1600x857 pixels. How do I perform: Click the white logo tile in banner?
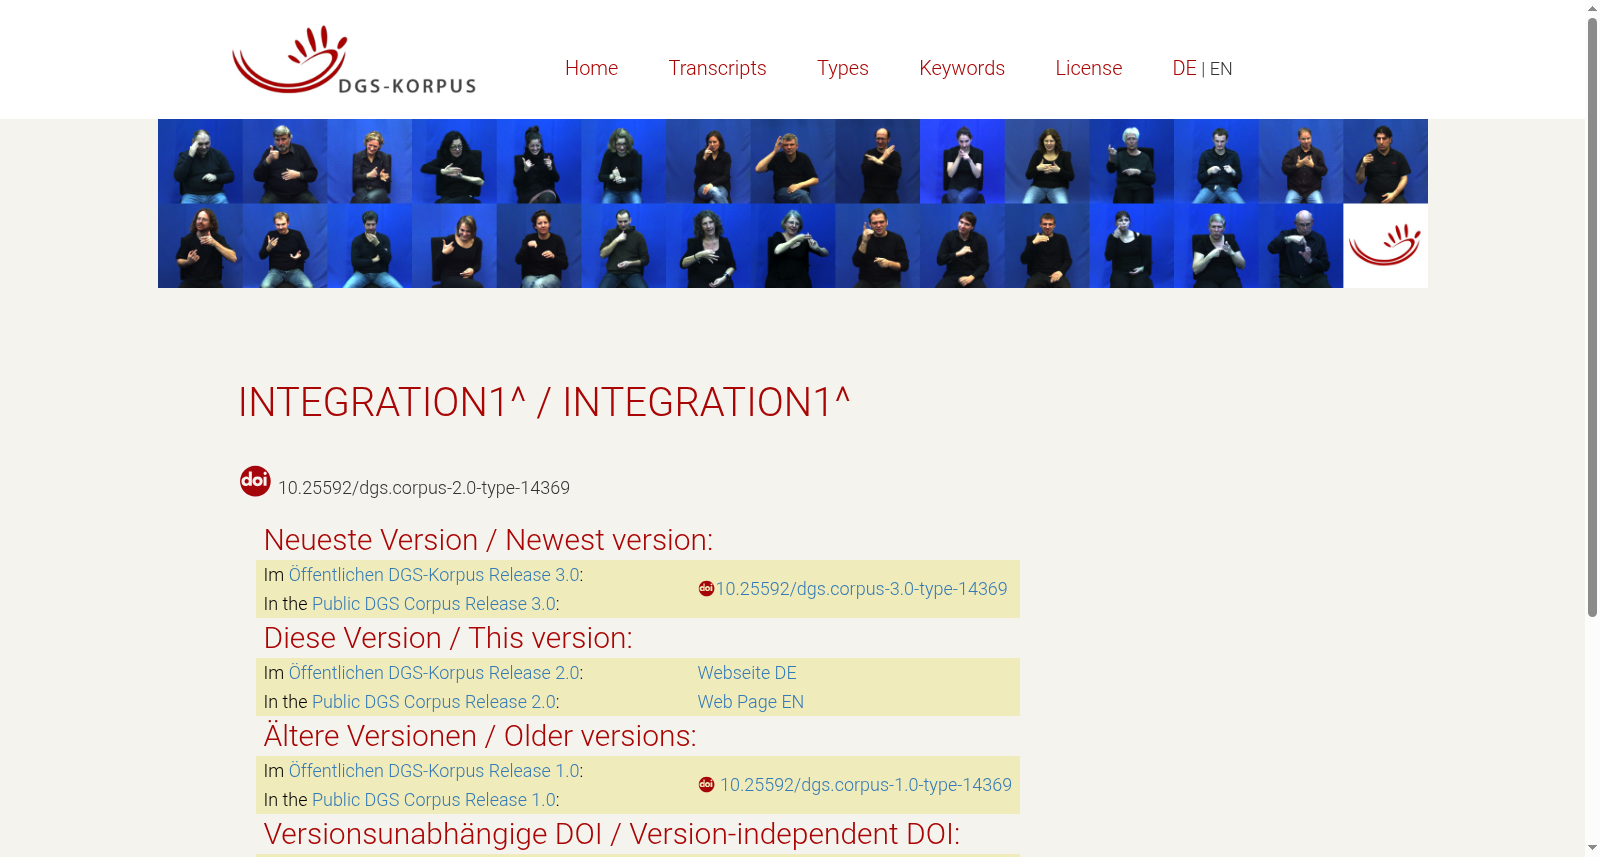(1385, 246)
